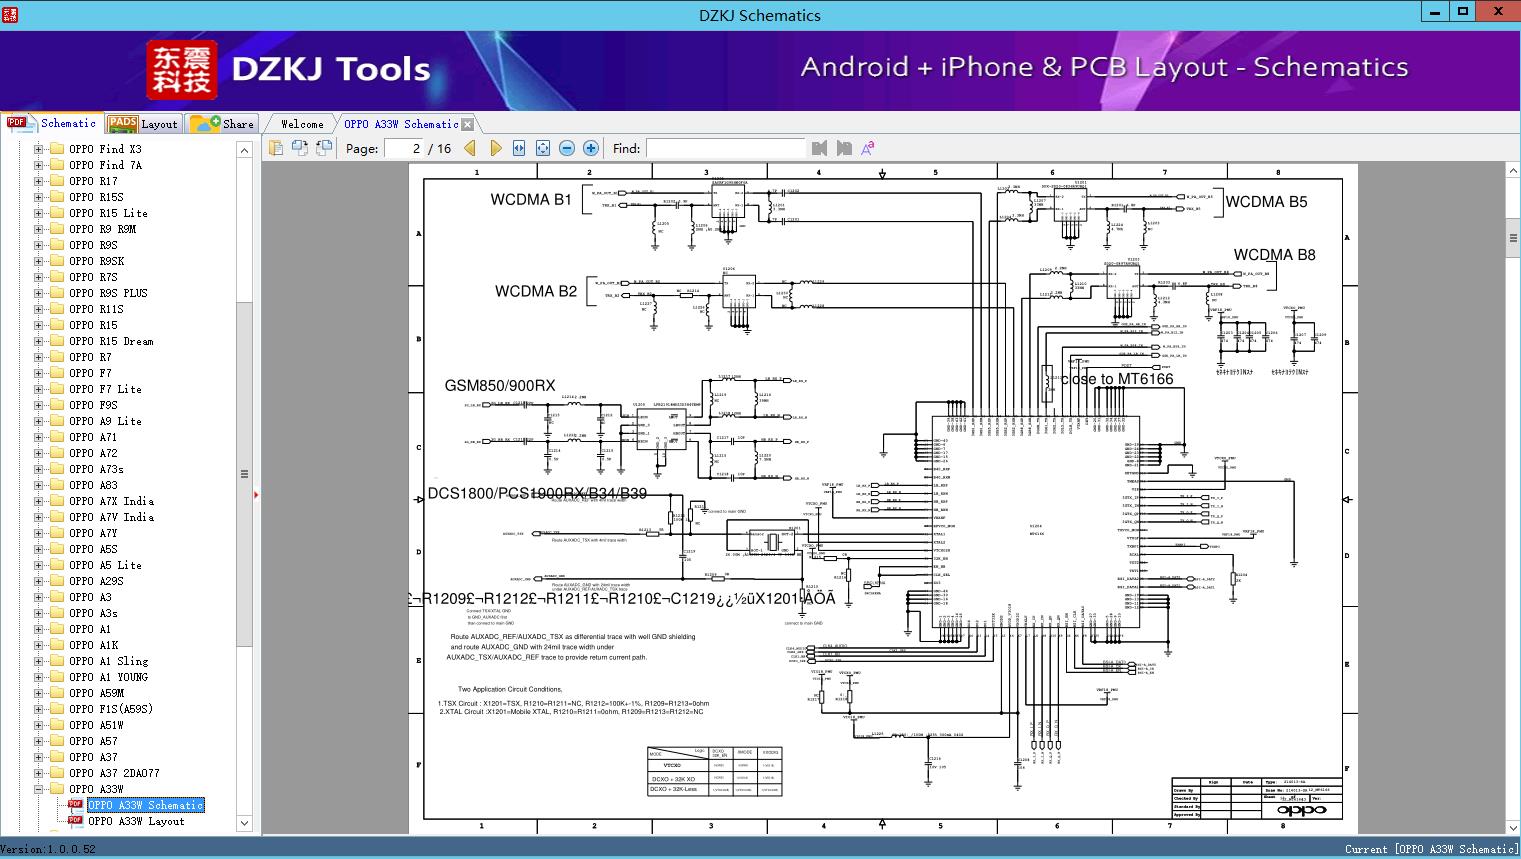Select the OPPO F1S(A59S) tree item
Screen dimensions: 1521x859
111,709
